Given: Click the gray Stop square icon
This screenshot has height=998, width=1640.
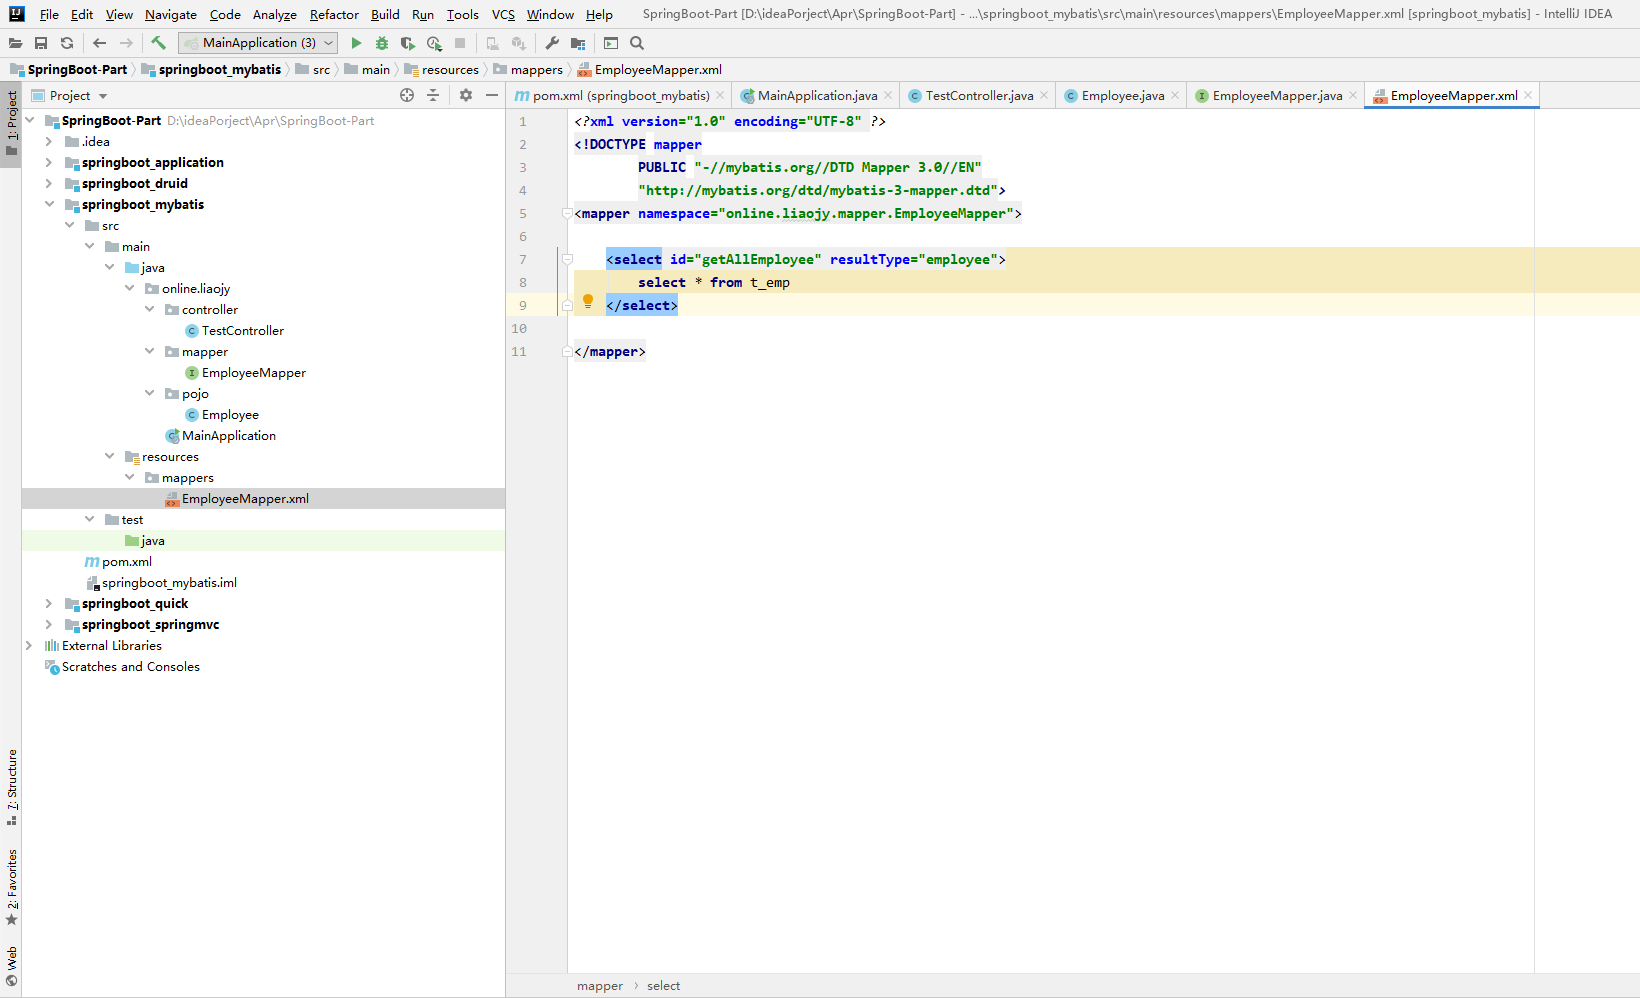Looking at the screenshot, I should point(460,43).
